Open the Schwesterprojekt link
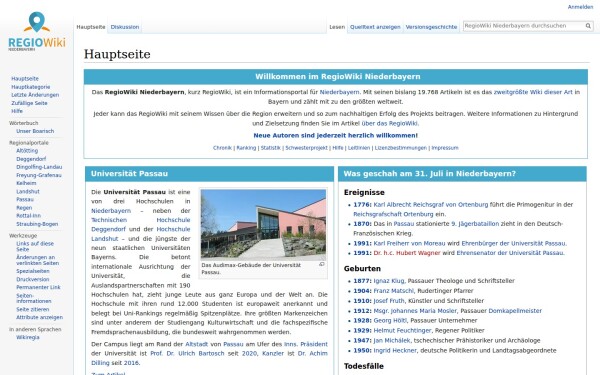The width and height of the screenshot is (600, 375). 307,148
